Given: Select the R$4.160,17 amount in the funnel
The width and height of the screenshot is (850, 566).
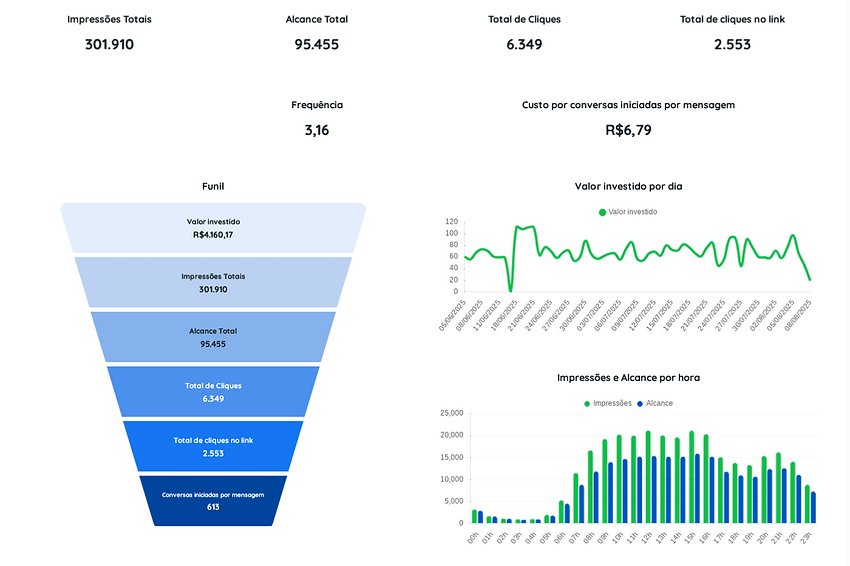Looking at the screenshot, I should coord(213,235).
